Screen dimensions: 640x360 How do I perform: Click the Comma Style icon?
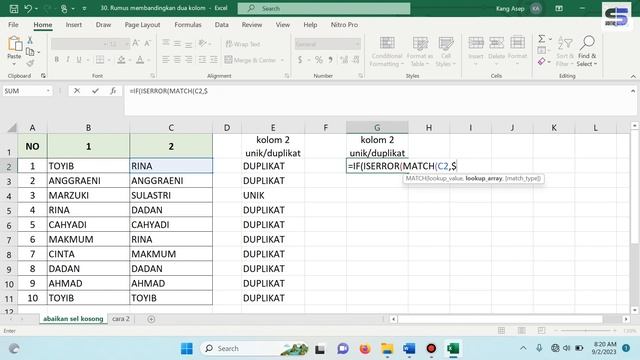pyautogui.click(x=330, y=60)
